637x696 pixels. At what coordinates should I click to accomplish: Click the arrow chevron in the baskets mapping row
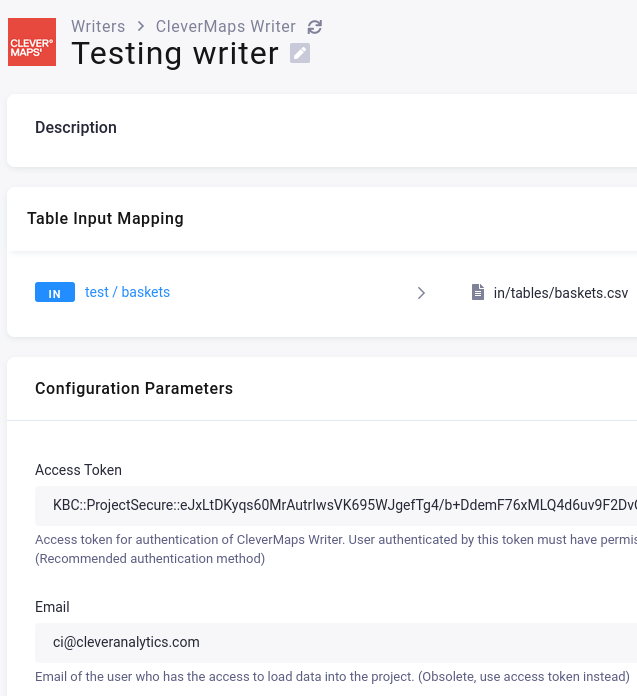[421, 293]
